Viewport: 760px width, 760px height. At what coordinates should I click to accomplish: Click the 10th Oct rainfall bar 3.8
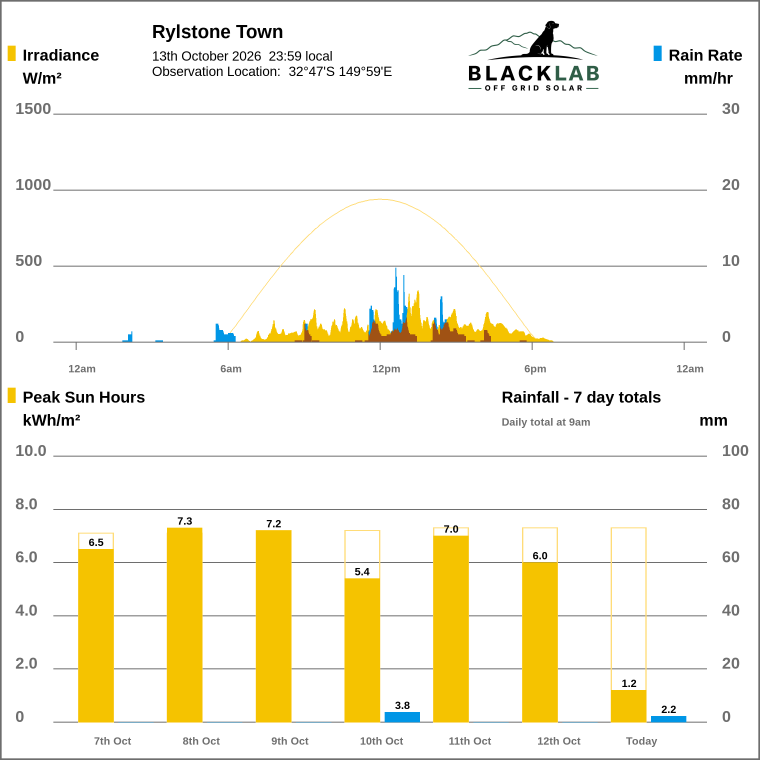pyautogui.click(x=402, y=717)
